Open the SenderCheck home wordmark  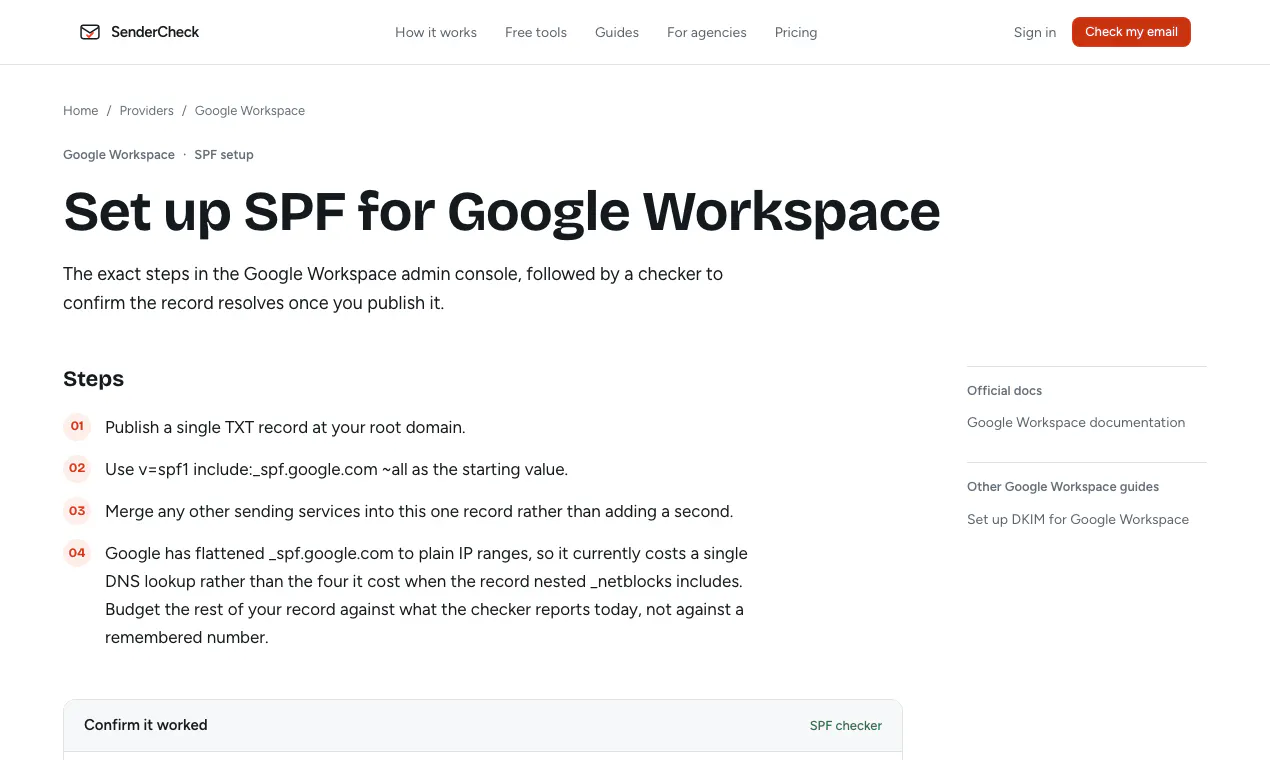pyautogui.click(x=155, y=32)
